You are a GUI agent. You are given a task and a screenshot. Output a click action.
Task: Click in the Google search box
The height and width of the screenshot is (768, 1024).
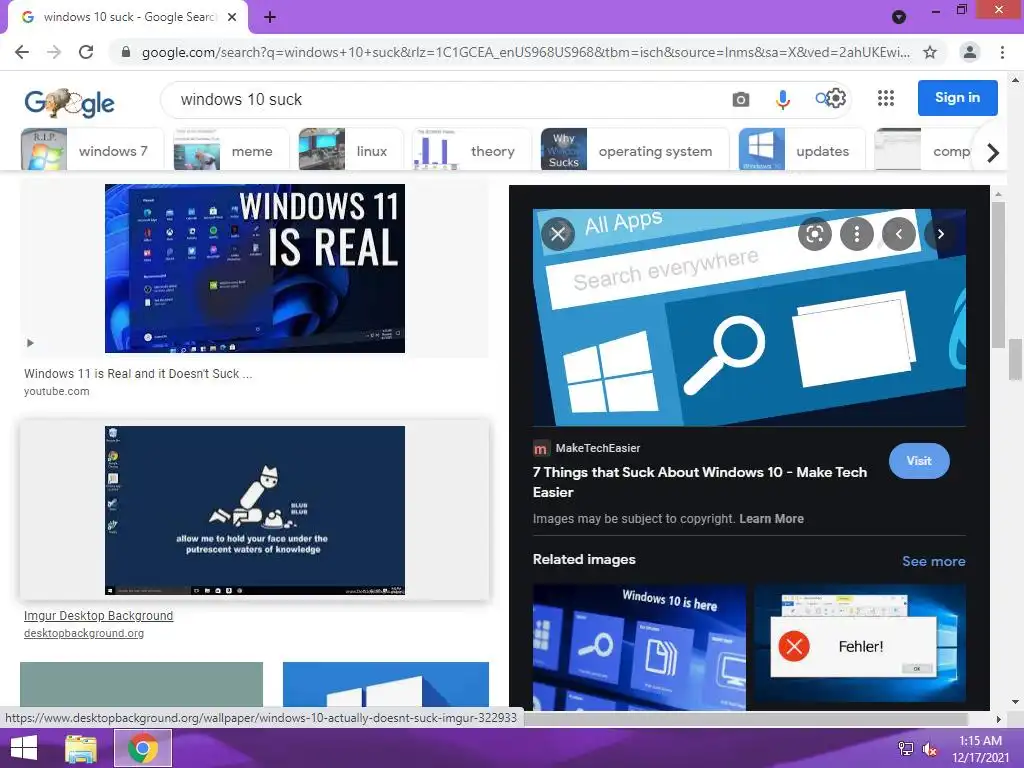(x=444, y=99)
